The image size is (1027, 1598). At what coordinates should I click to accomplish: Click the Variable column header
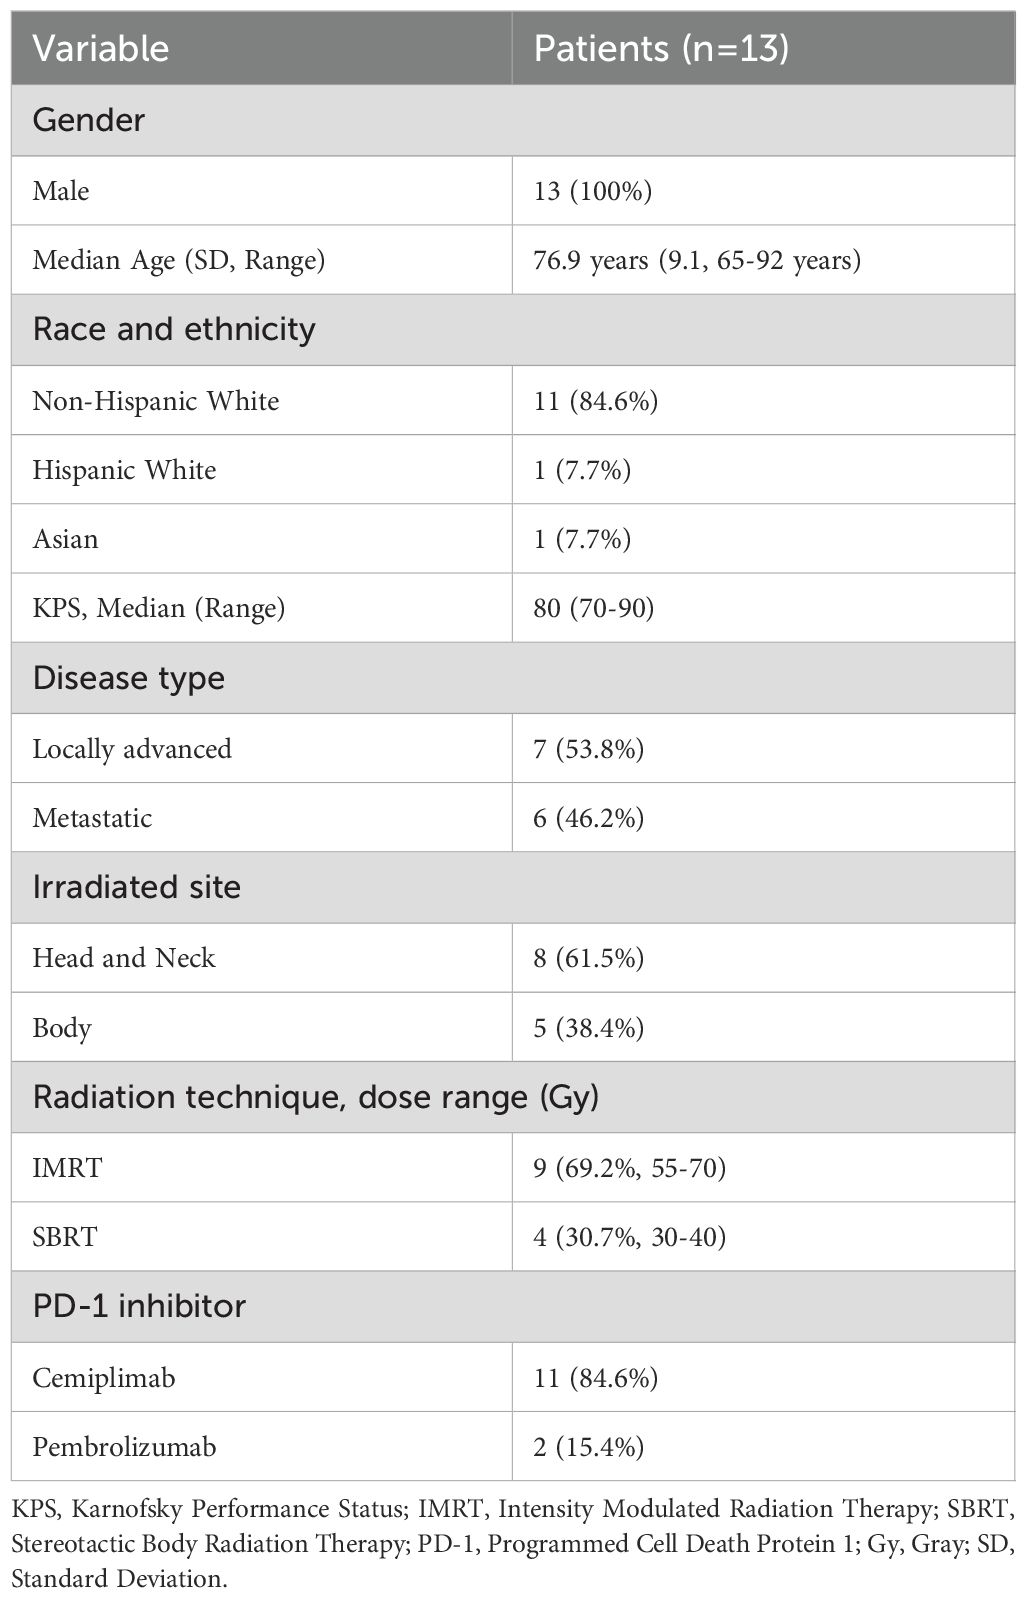(101, 49)
